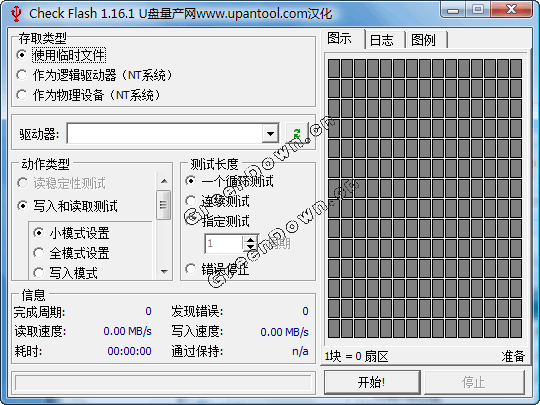
Task: Open the 驱动器 drive dropdown arrow
Action: point(270,133)
